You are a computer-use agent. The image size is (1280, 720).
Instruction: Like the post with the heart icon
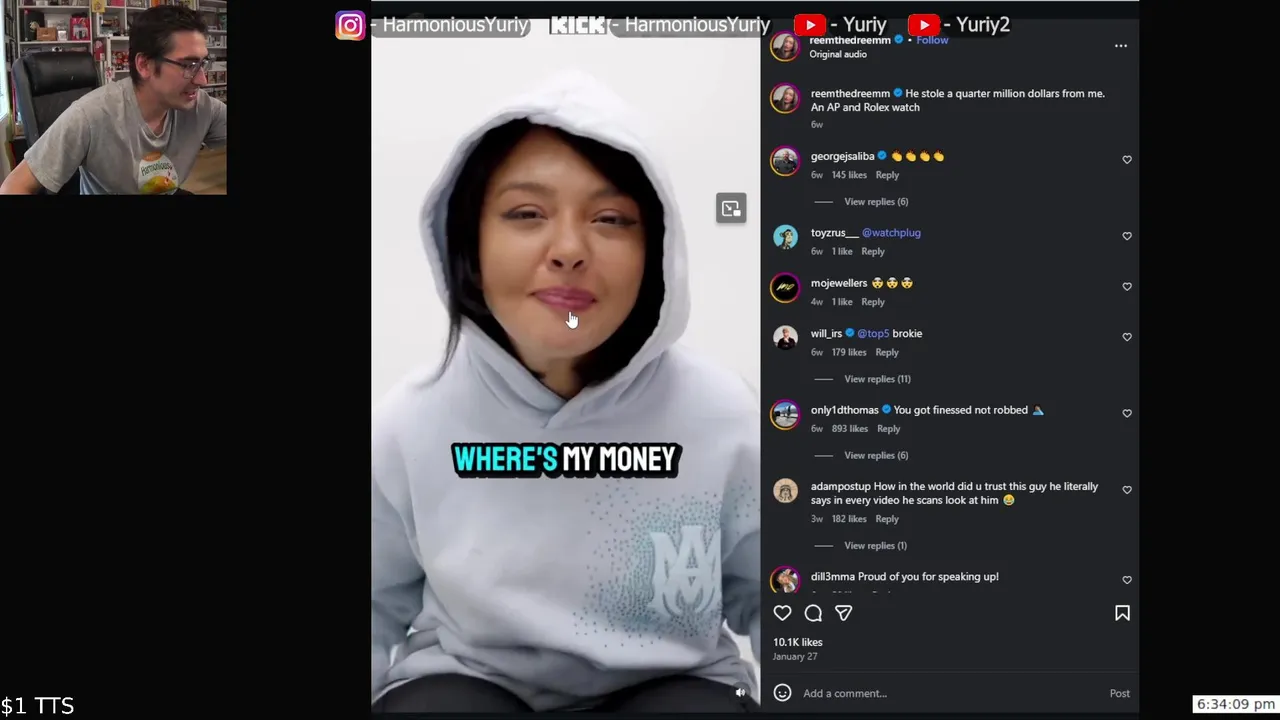pyautogui.click(x=782, y=613)
